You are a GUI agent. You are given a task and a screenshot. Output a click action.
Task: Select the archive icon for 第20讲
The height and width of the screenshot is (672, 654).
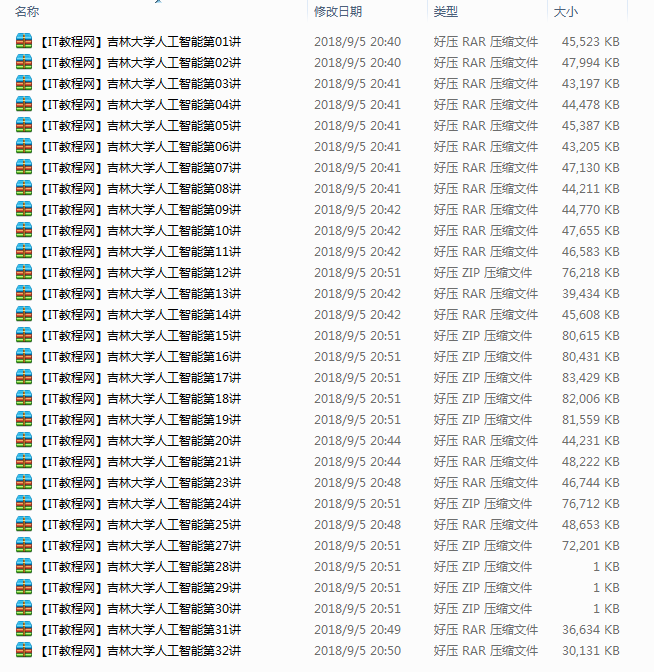24,441
